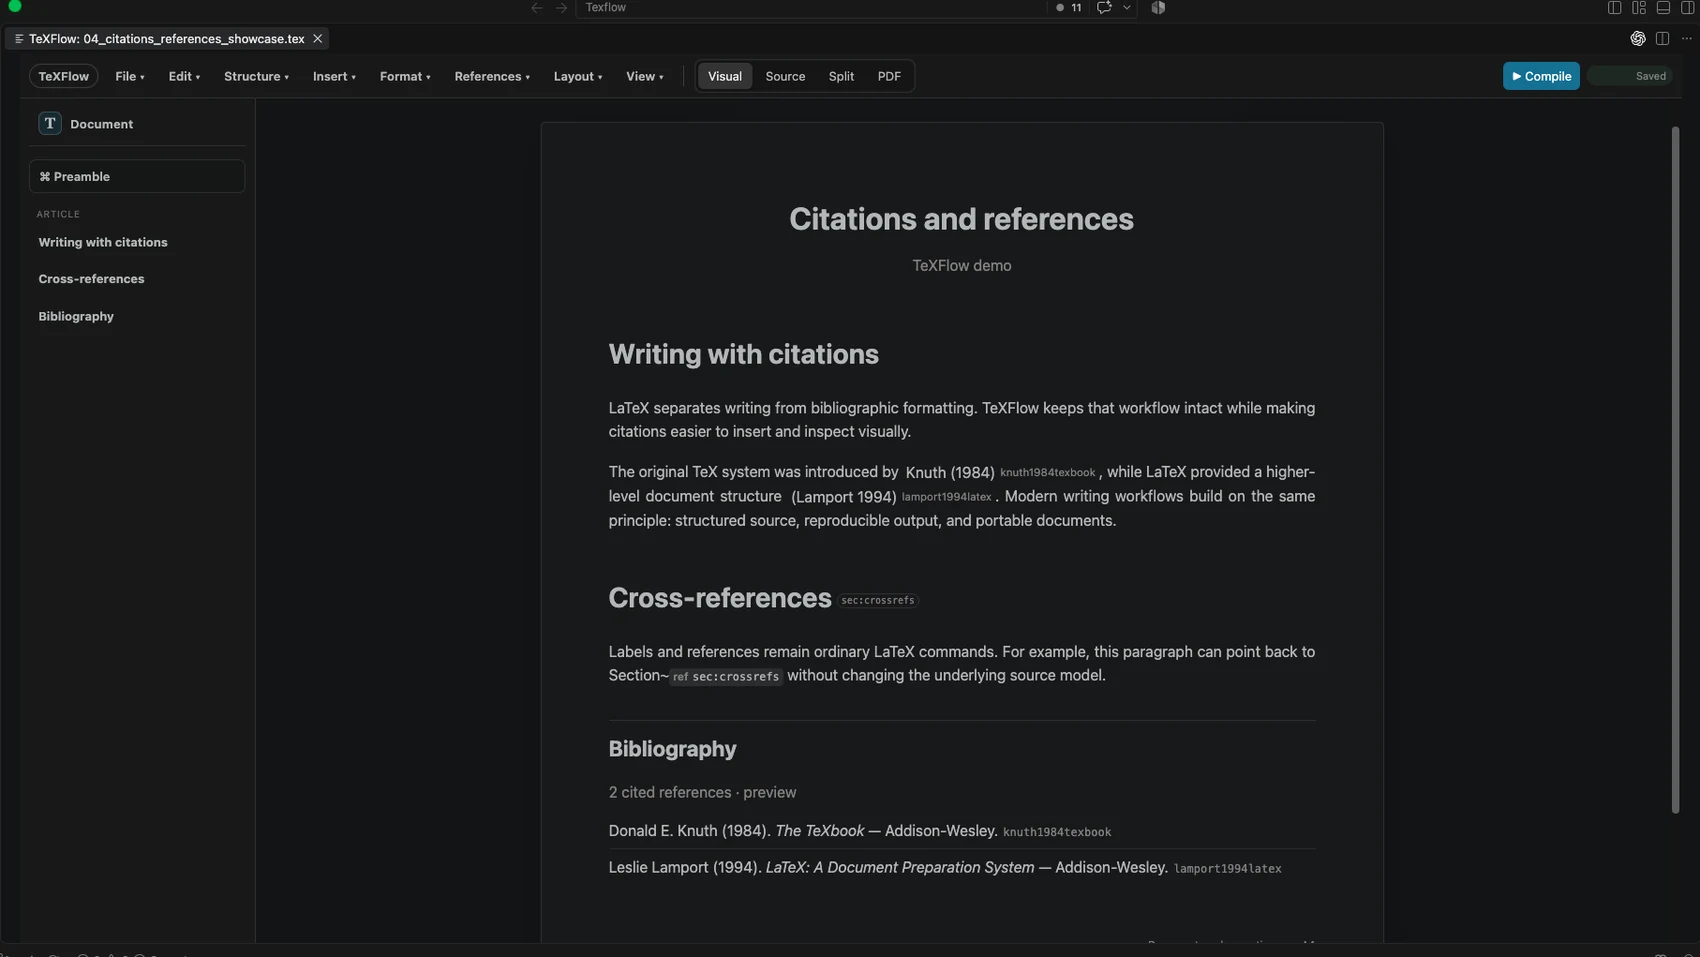Click the knuth1984texbook key in bibliography

[1057, 832]
